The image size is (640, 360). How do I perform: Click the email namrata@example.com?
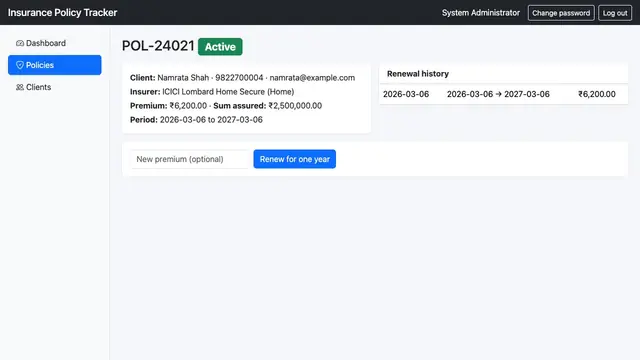[x=312, y=78]
